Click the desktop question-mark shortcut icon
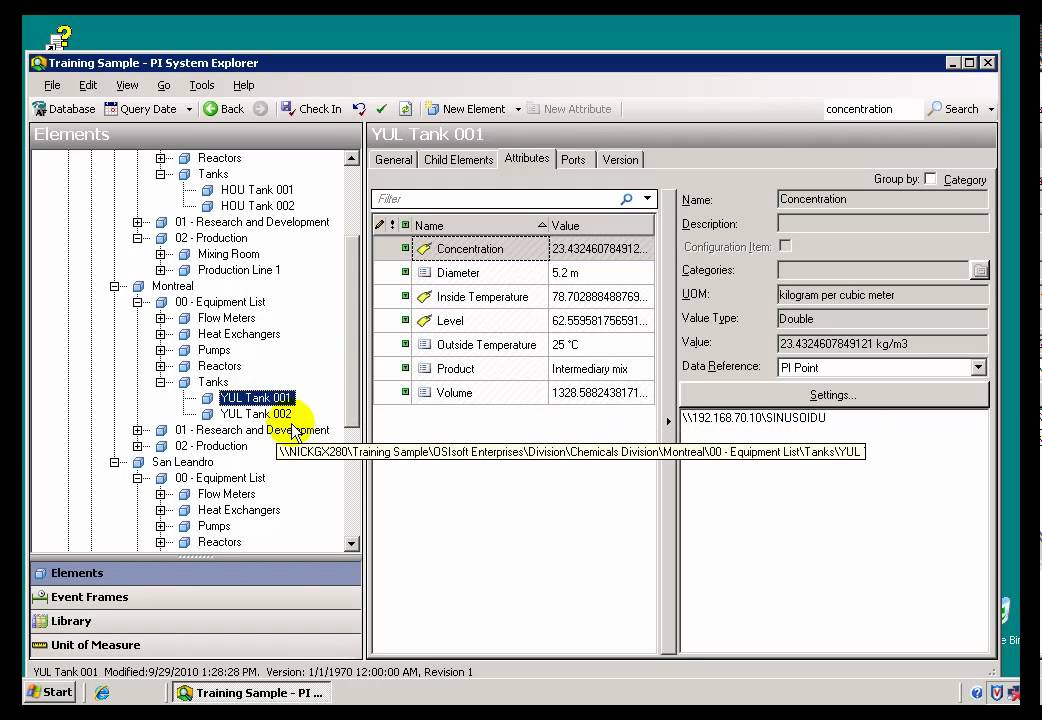Image resolution: width=1042 pixels, height=720 pixels. pyautogui.click(x=59, y=37)
